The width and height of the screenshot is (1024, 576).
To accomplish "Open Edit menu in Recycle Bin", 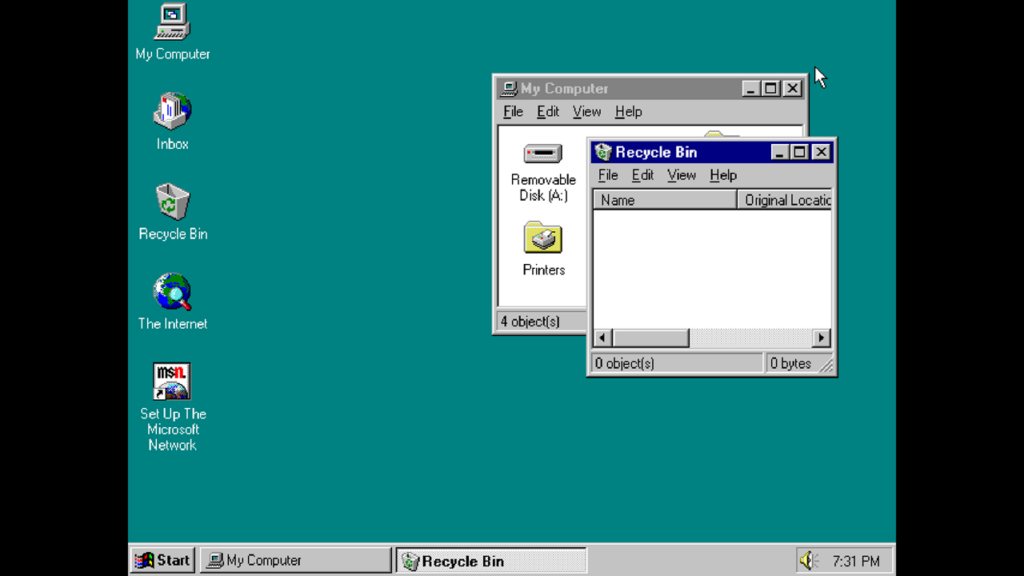I will pyautogui.click(x=643, y=175).
